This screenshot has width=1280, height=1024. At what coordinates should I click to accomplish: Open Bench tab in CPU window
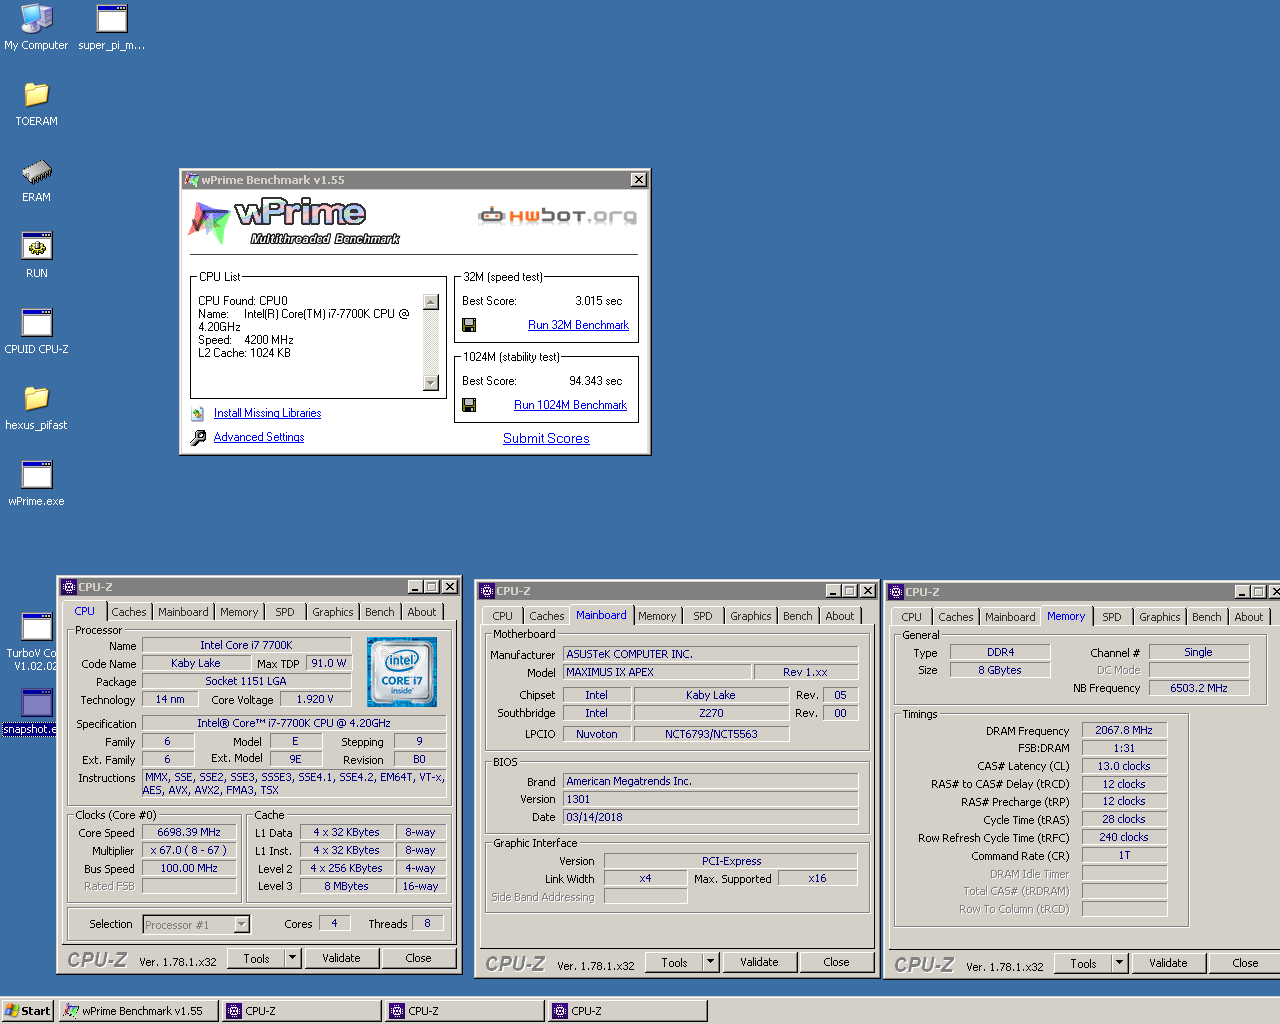[379, 612]
